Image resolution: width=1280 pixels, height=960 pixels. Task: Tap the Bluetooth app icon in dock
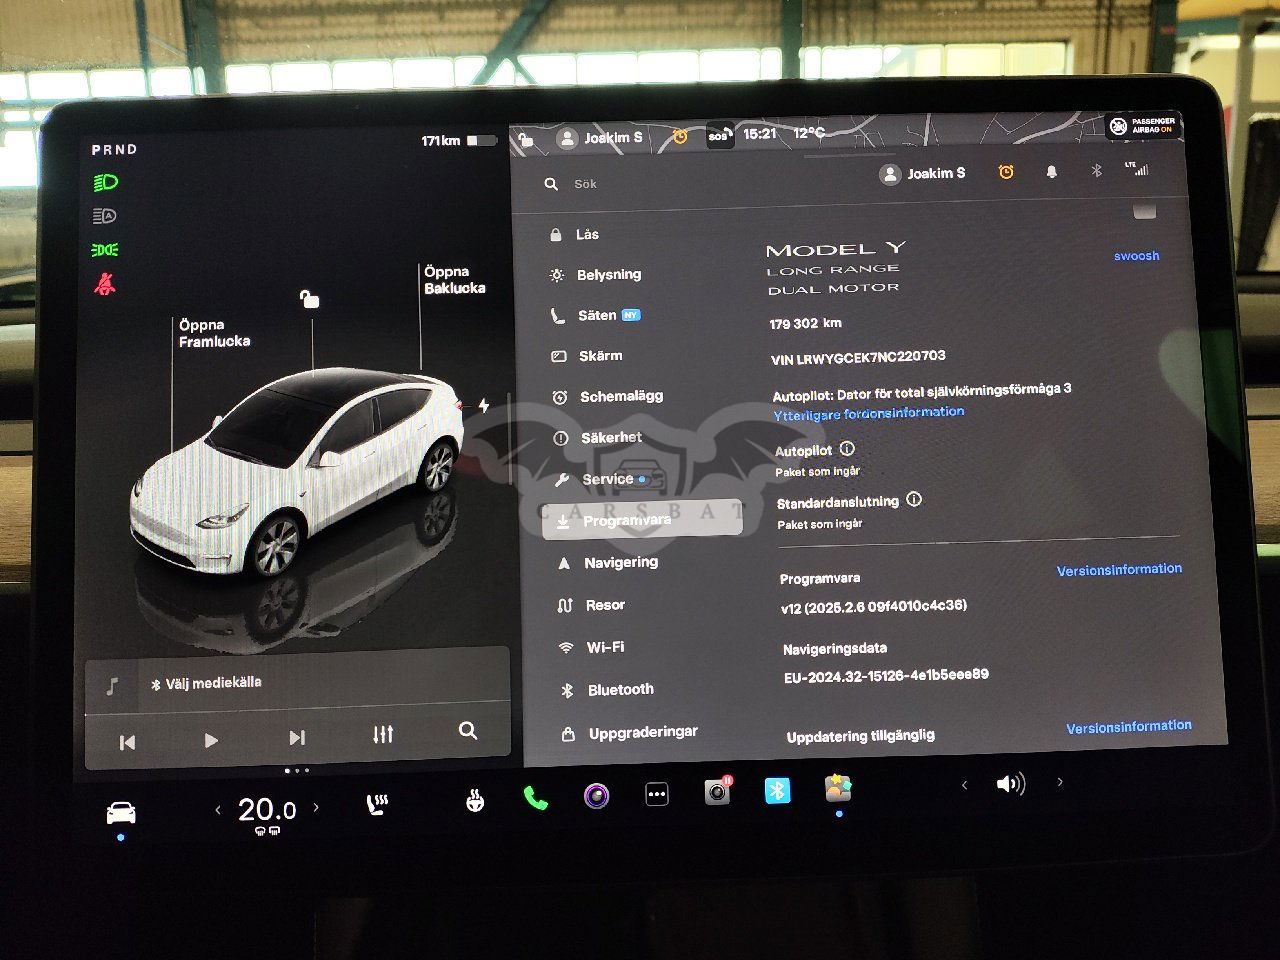[x=777, y=790]
